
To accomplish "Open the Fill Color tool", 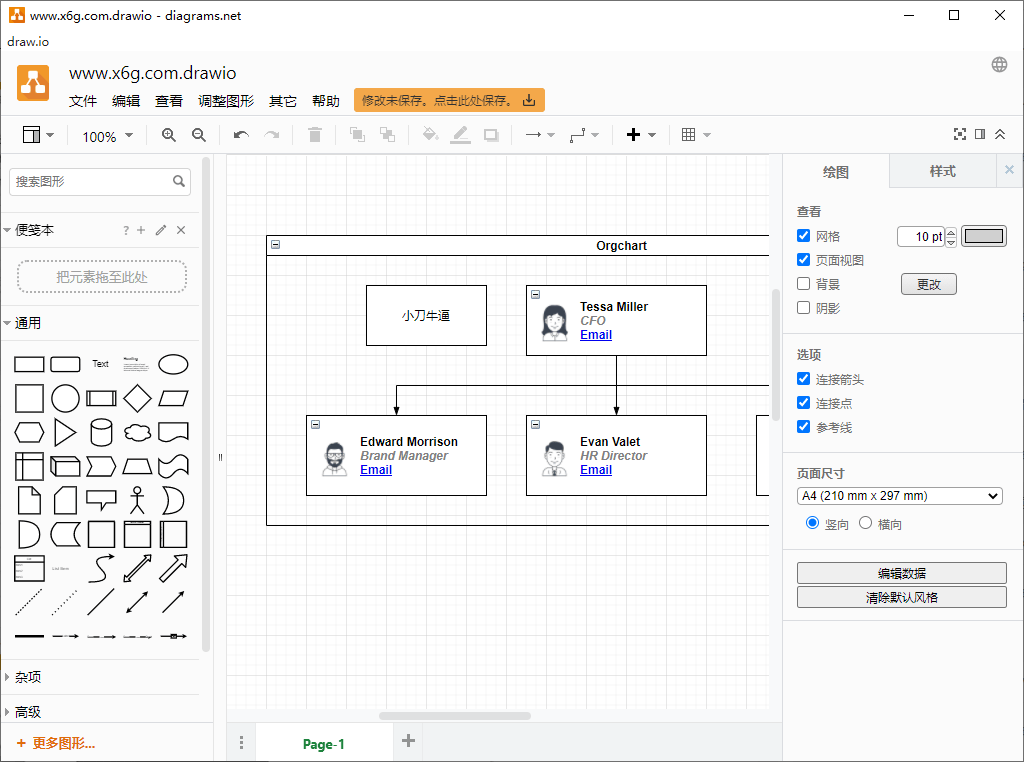I will pos(428,134).
